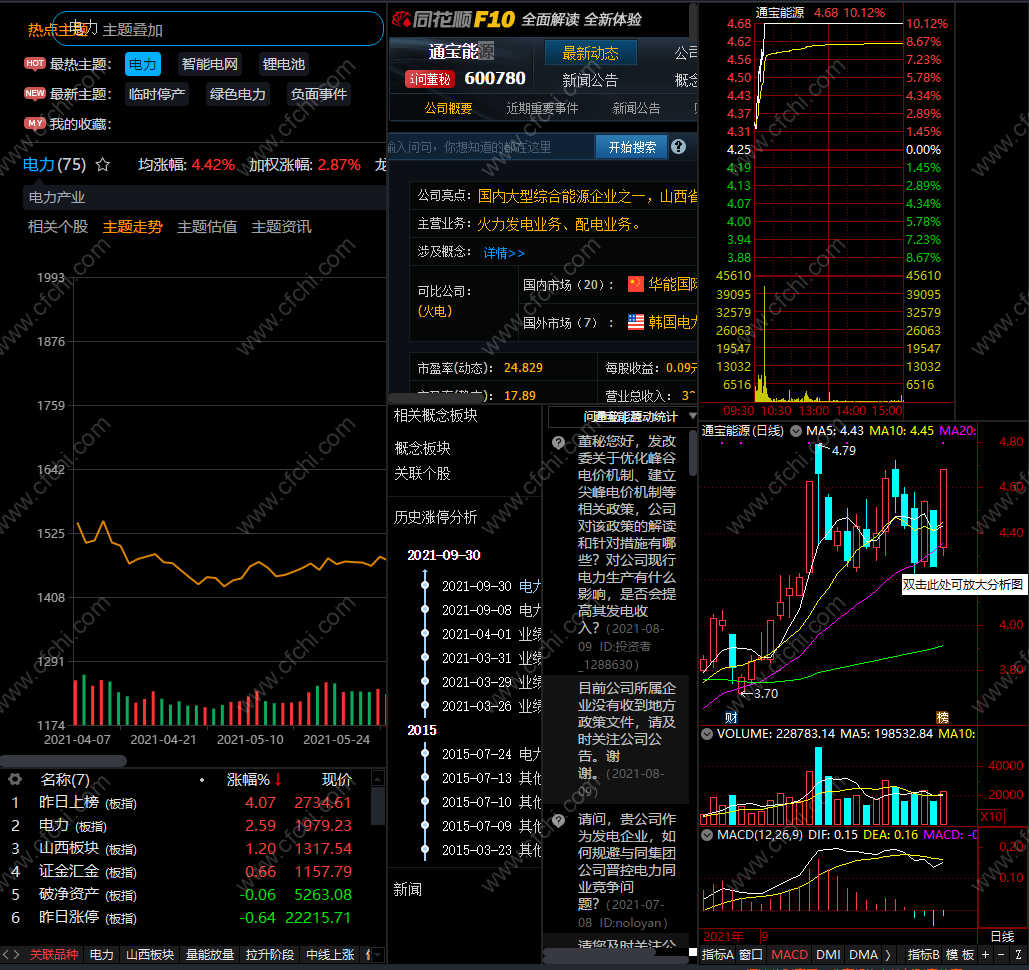Viewport: 1029px width, 970px height.
Task: Open the HOT 最热主题 badge
Action: pyautogui.click(x=35, y=64)
